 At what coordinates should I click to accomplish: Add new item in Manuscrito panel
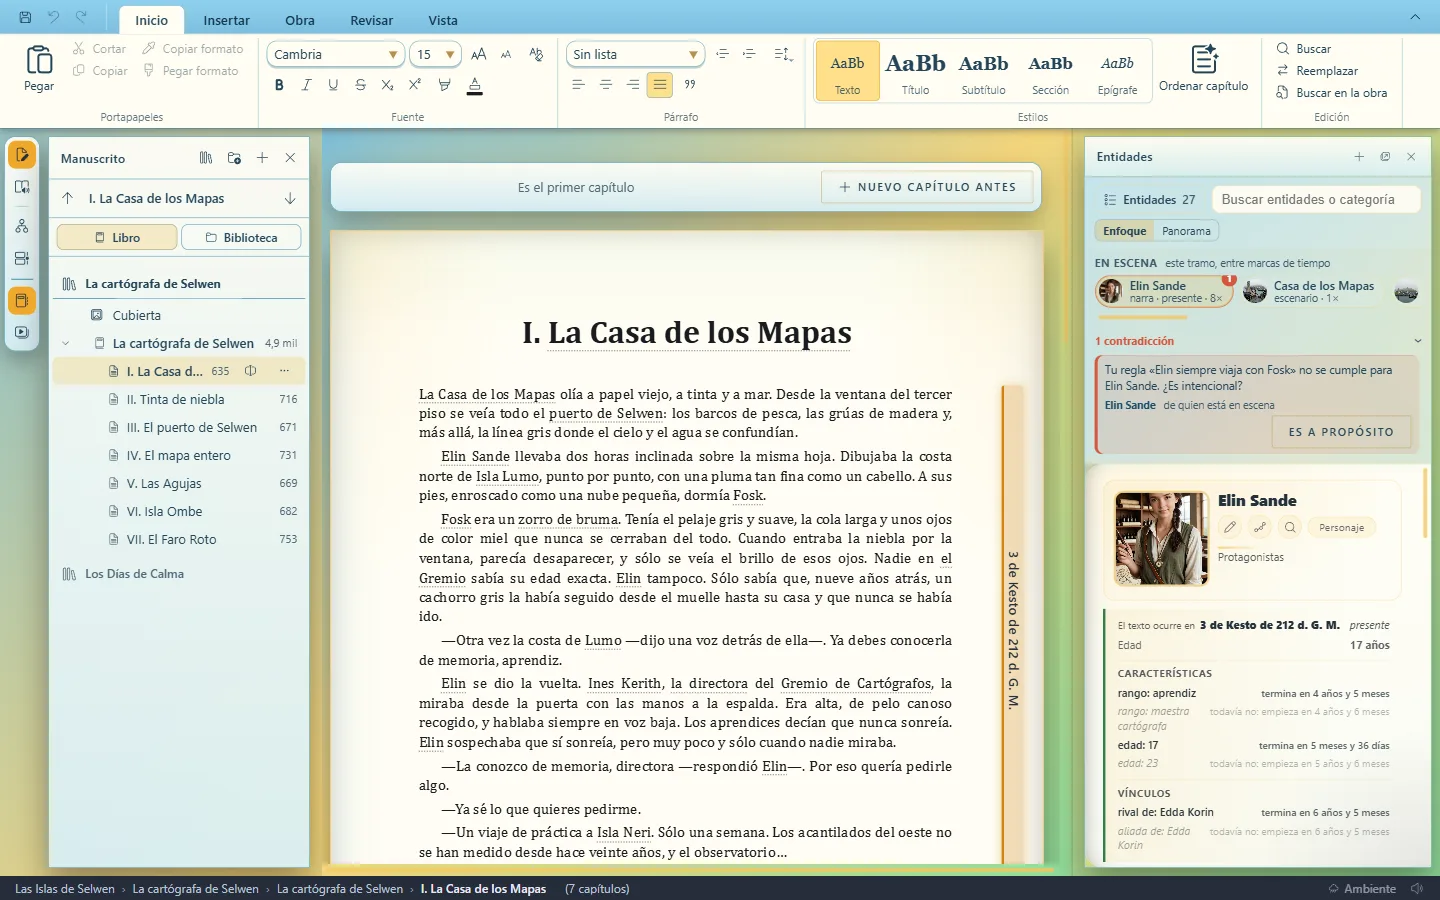pyautogui.click(x=262, y=158)
